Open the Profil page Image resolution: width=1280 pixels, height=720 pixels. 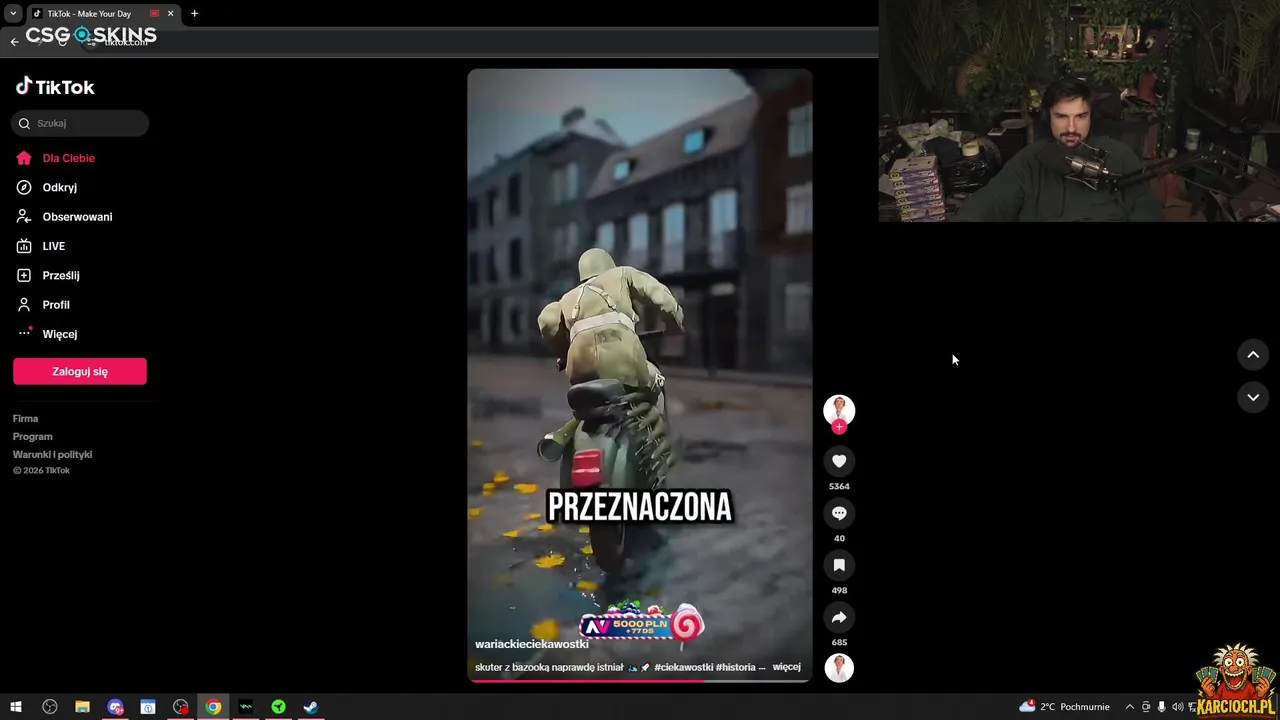[56, 305]
